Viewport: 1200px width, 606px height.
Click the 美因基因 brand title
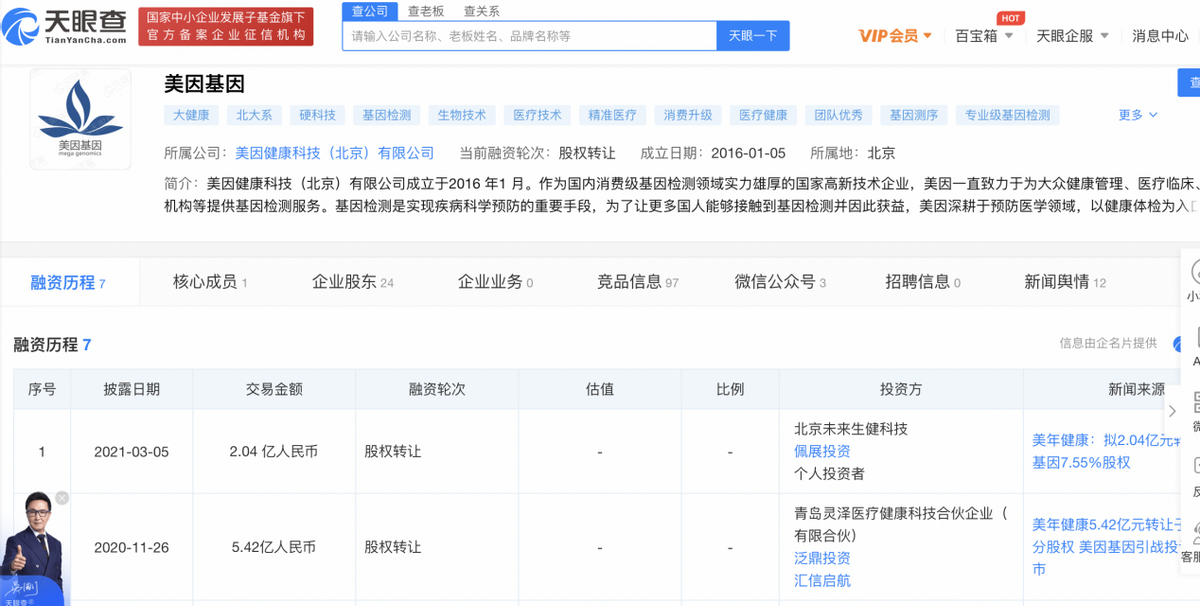click(x=204, y=84)
